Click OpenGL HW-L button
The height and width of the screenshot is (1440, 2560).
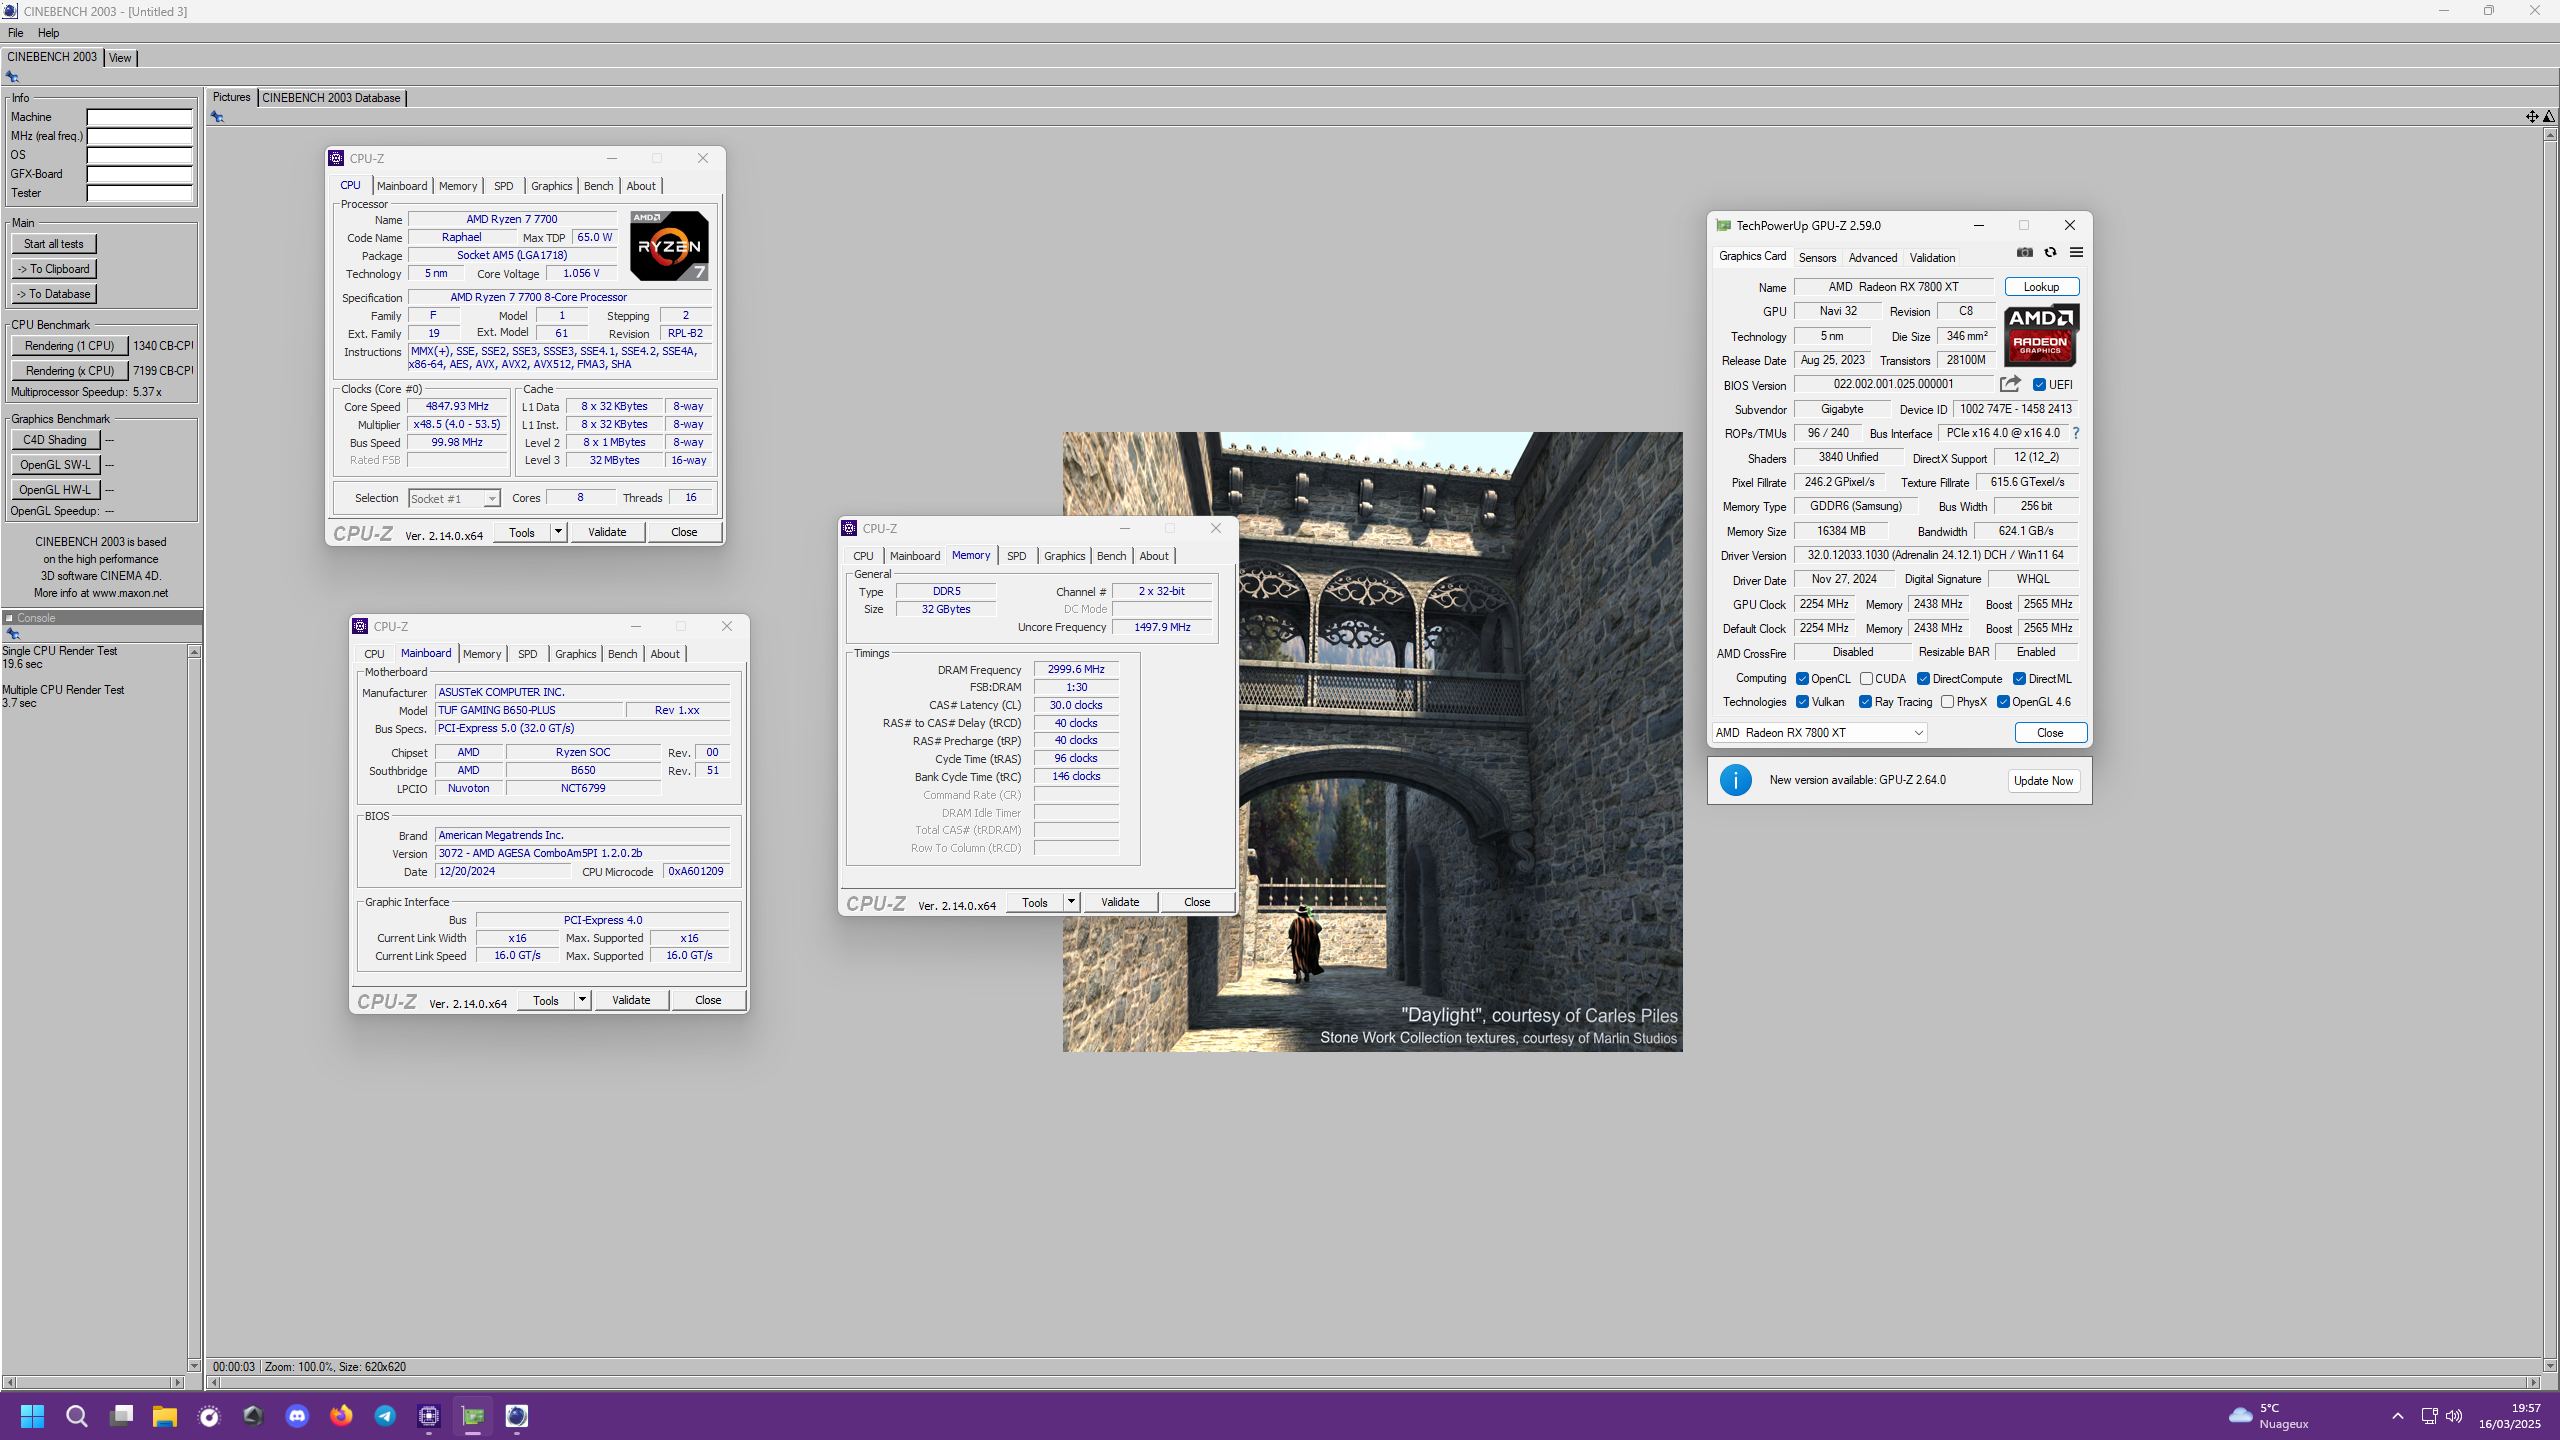[x=55, y=490]
